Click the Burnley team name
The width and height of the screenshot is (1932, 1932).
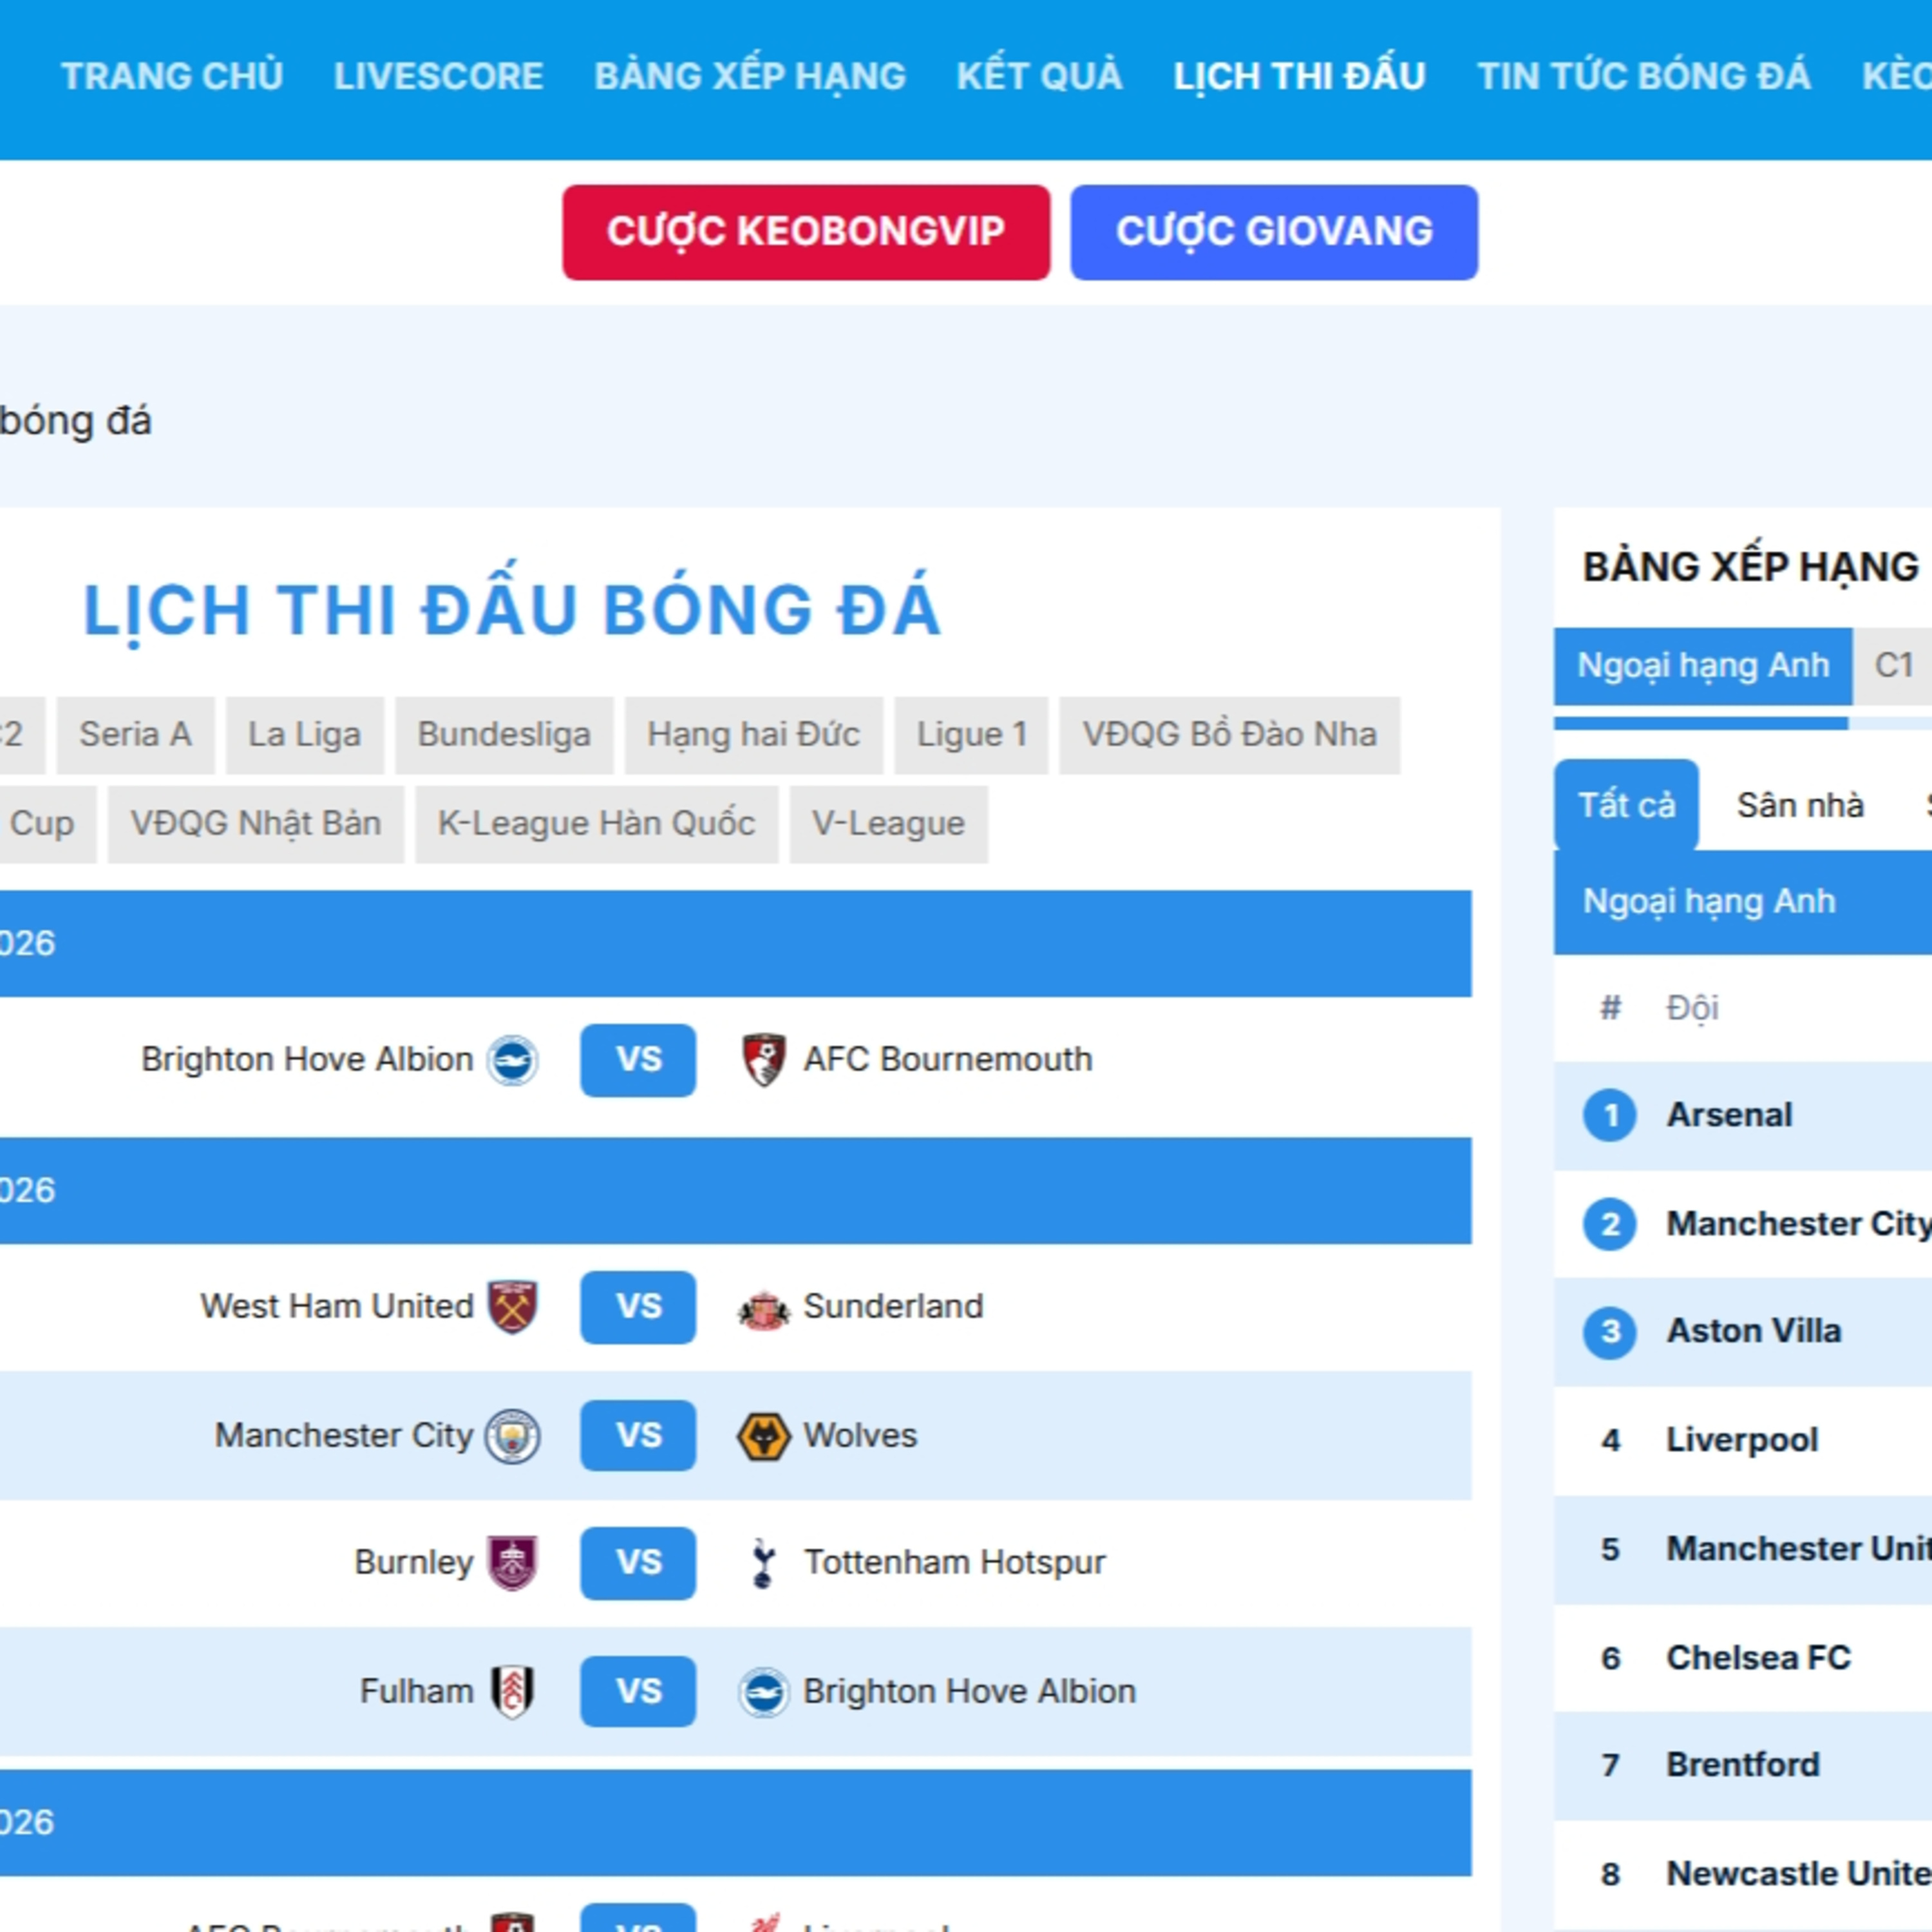pos(413,1563)
